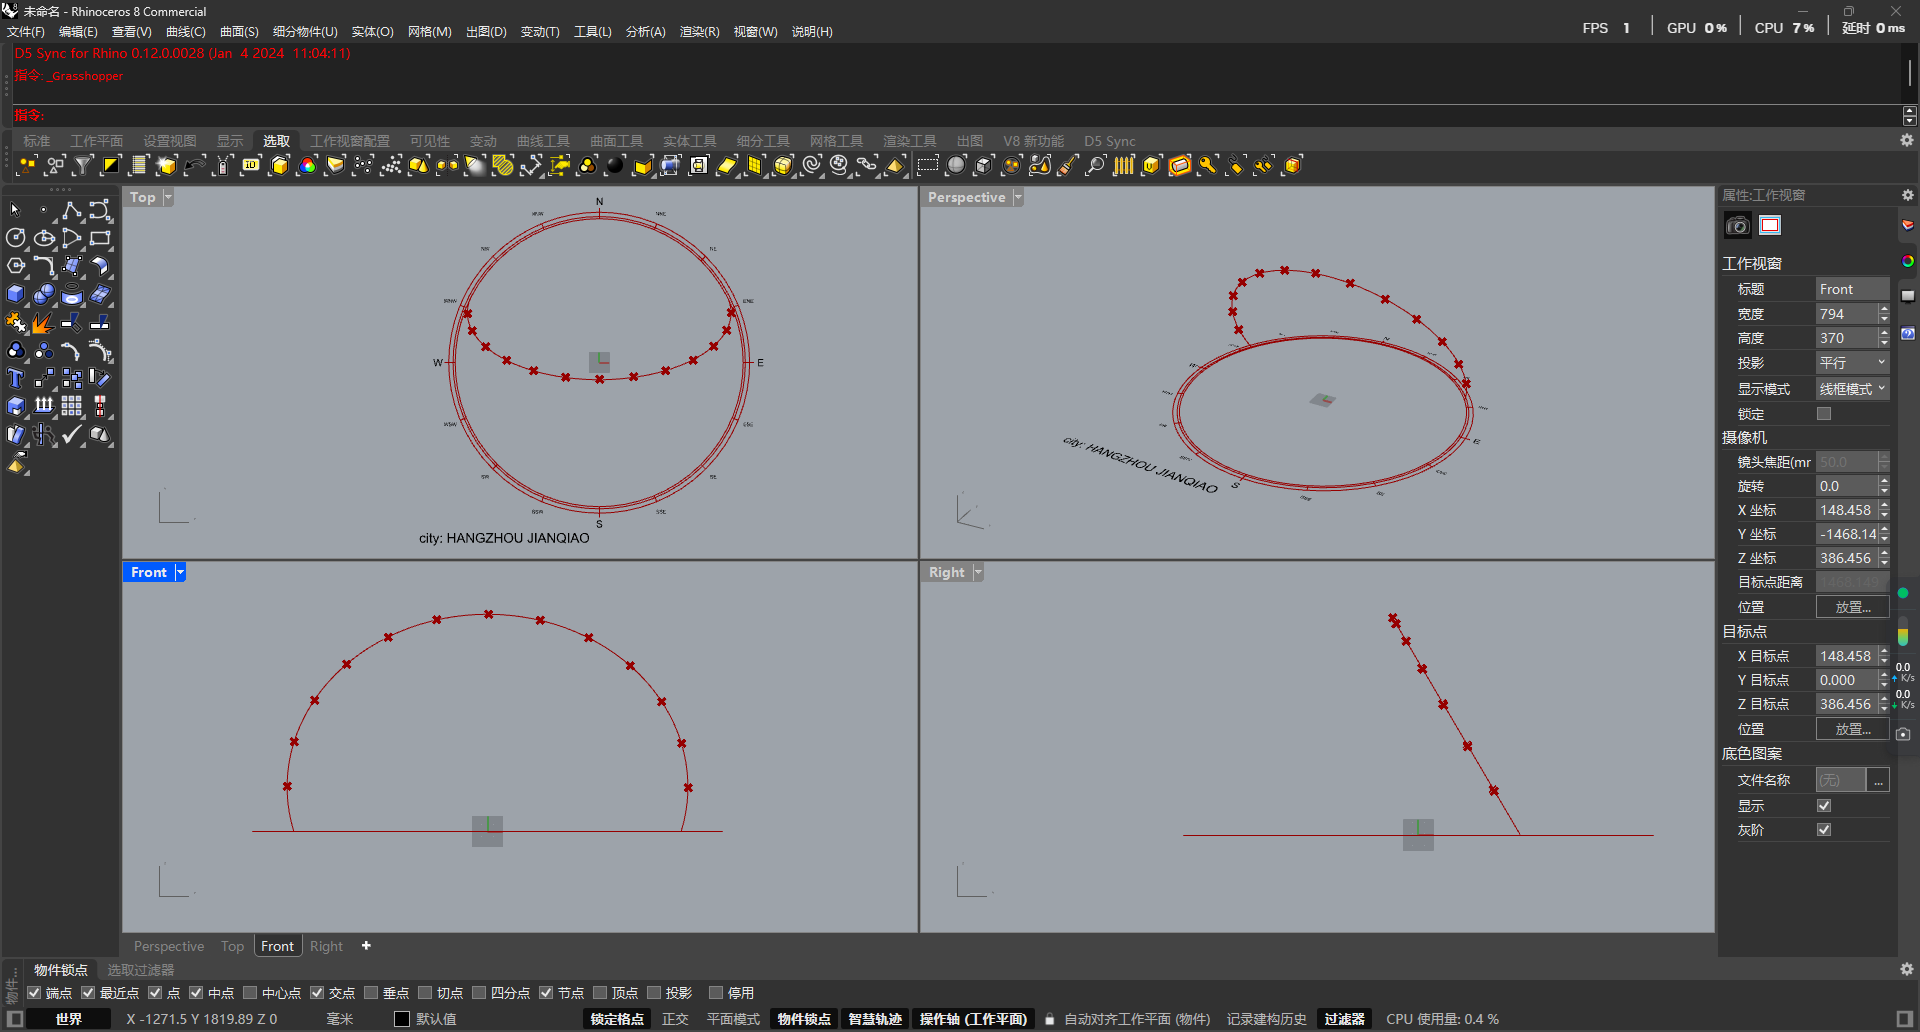
Task: Toggle the 节点 (Knot) osnap checkbox
Action: point(546,993)
